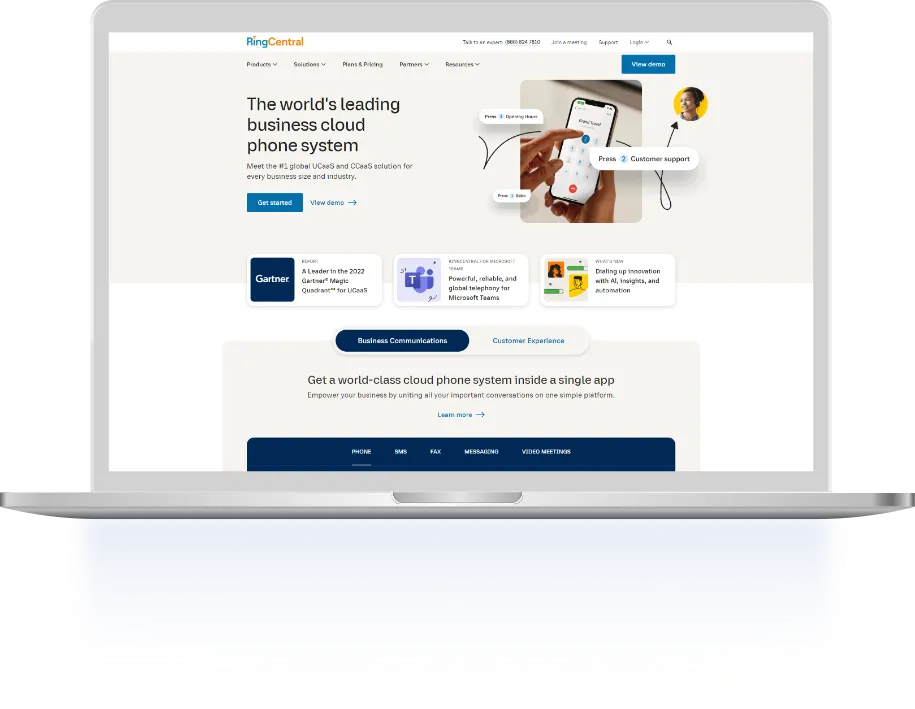Select the FAX tab
The width and height of the screenshot is (915, 709).
tap(435, 452)
